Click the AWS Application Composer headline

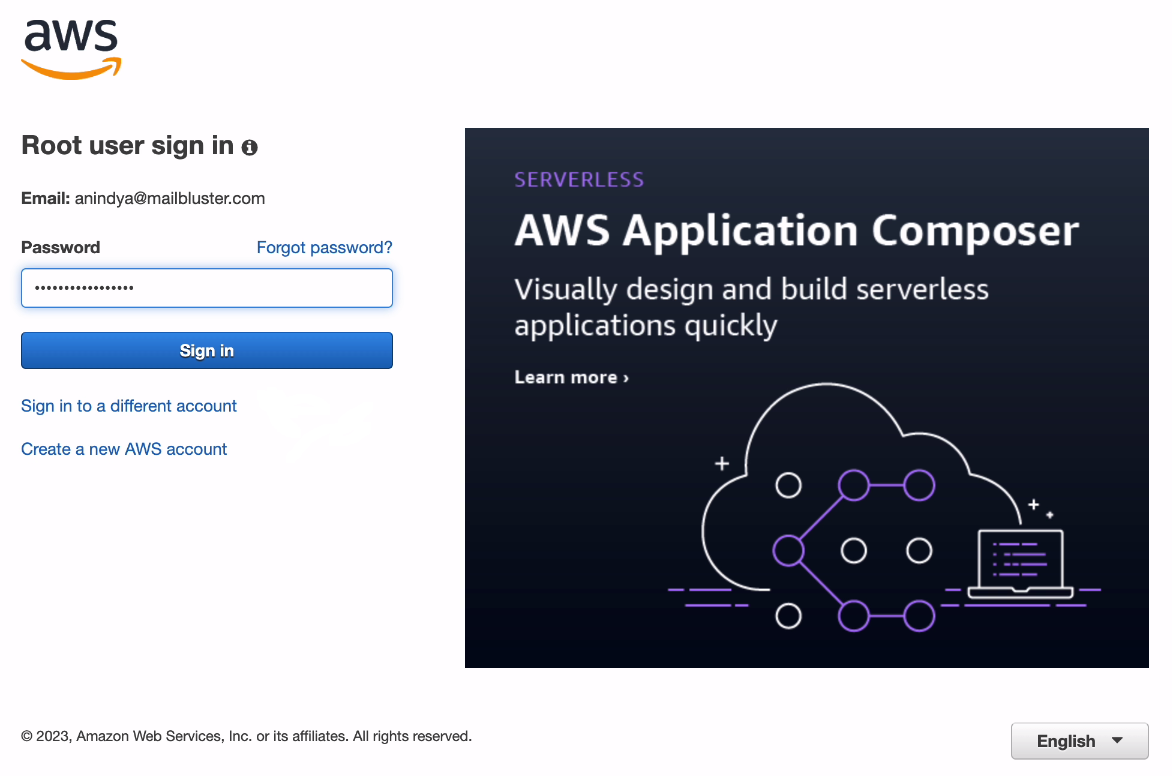[796, 231]
